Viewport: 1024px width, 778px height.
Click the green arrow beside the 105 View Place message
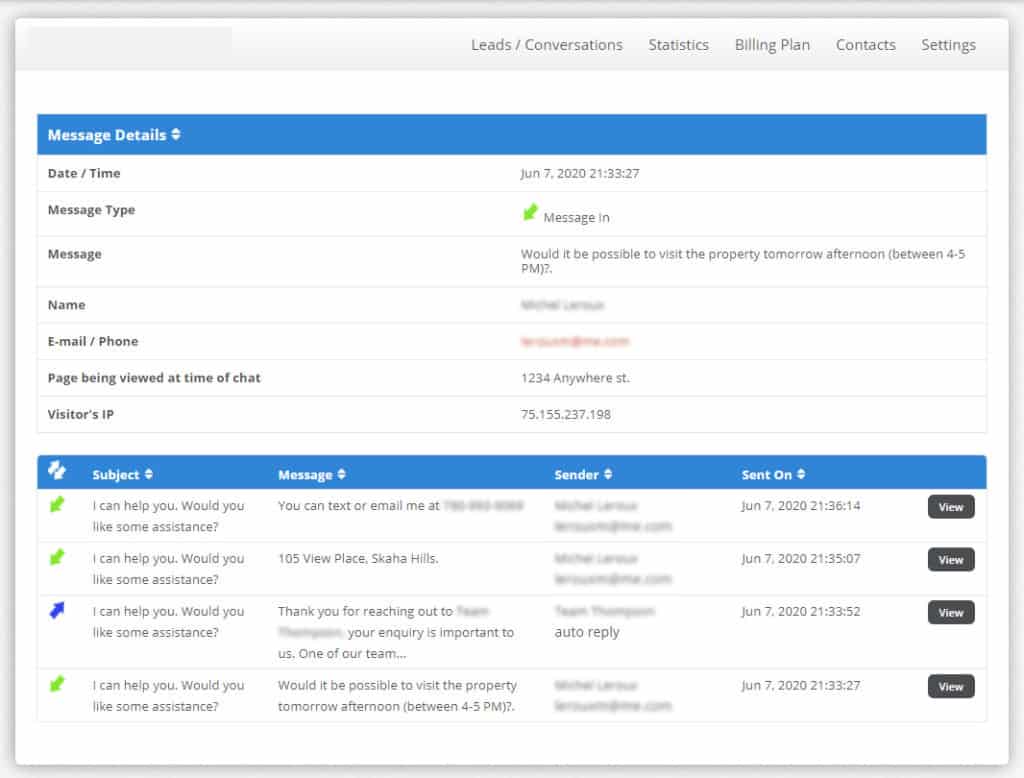[58, 557]
